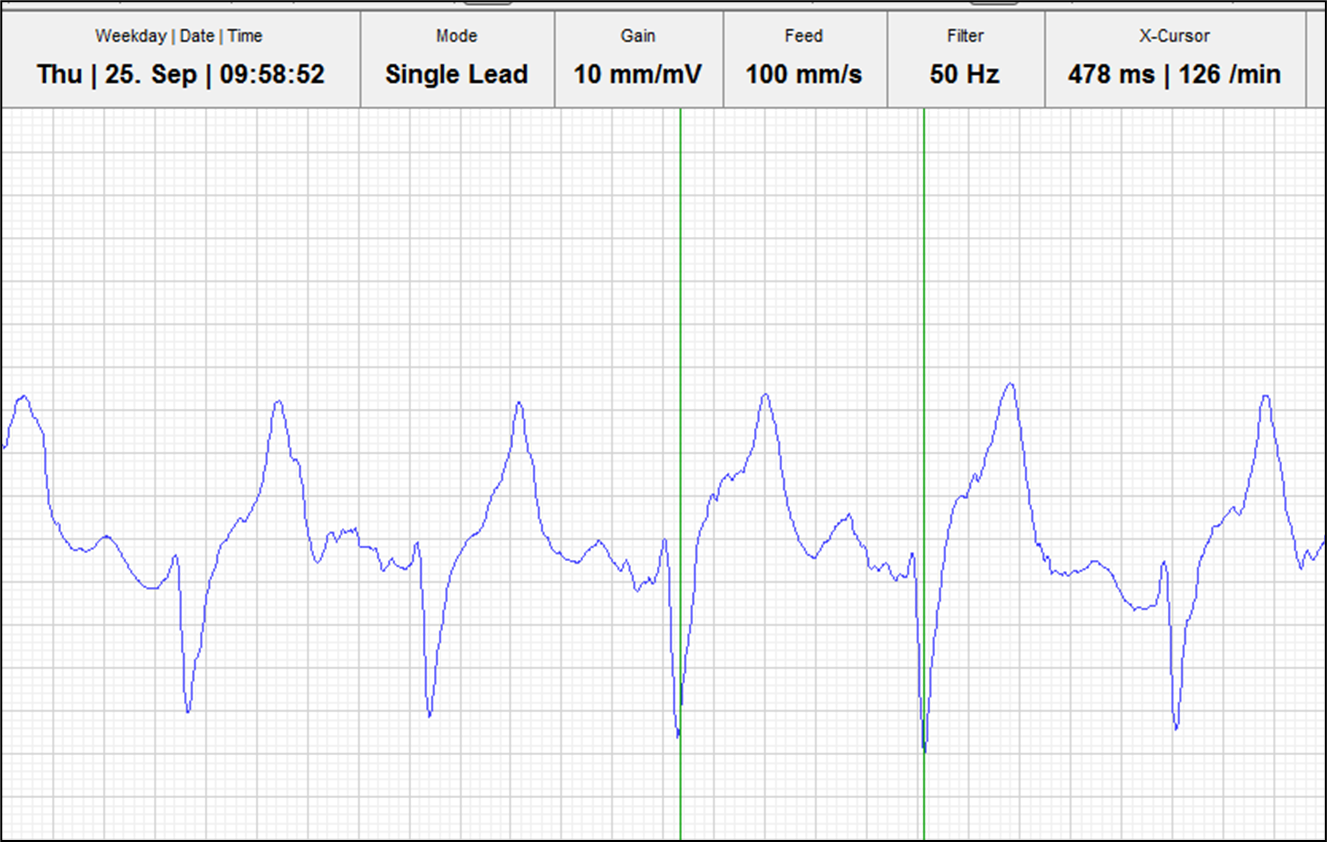Select the right green X-cursor line
This screenshot has width=1327, height=842.
(x=924, y=300)
